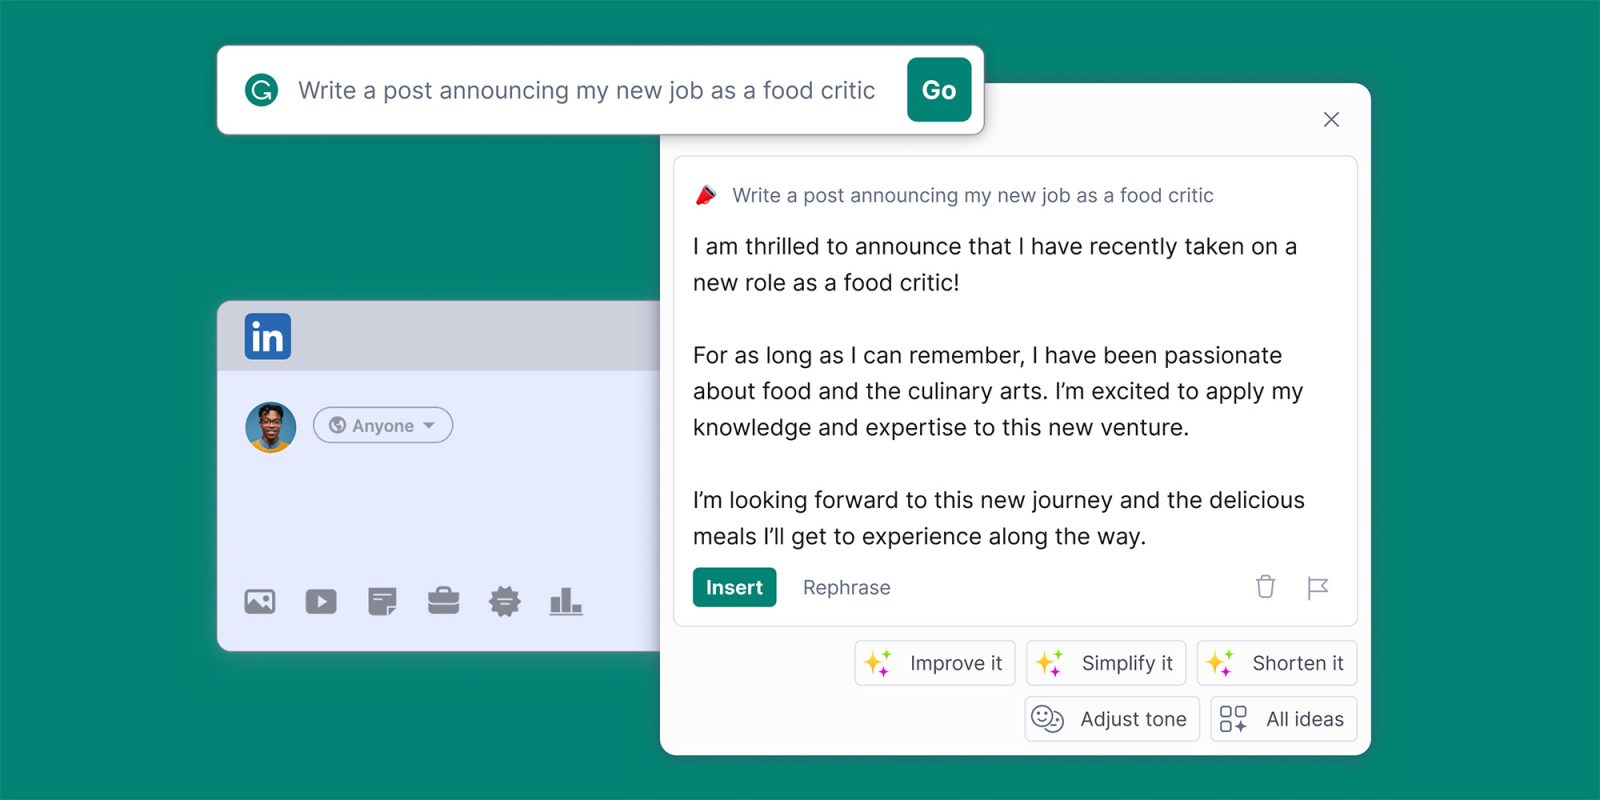This screenshot has height=800, width=1600.
Task: Click the Insert button
Action: [x=734, y=587]
